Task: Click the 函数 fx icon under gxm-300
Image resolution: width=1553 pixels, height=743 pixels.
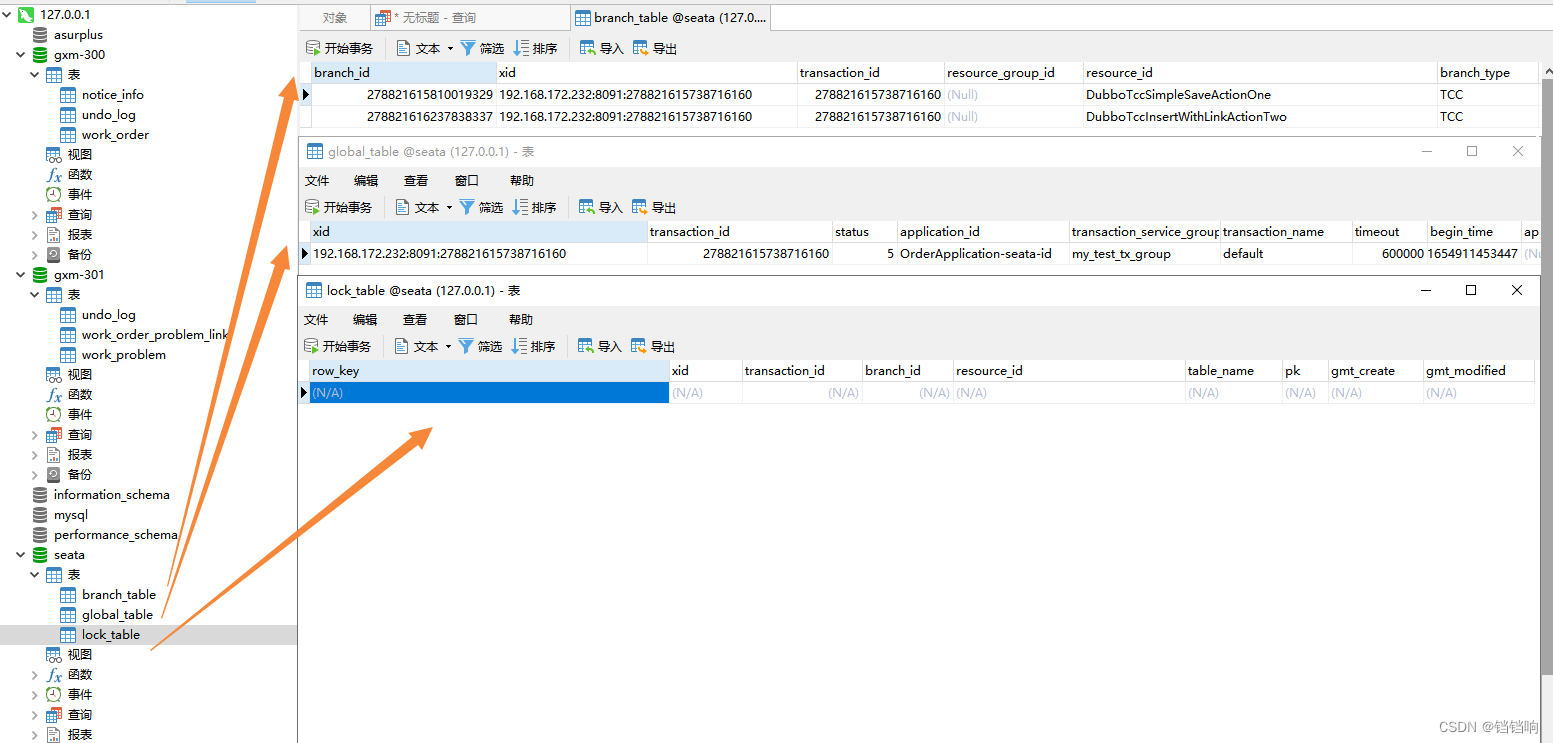Action: [x=54, y=175]
